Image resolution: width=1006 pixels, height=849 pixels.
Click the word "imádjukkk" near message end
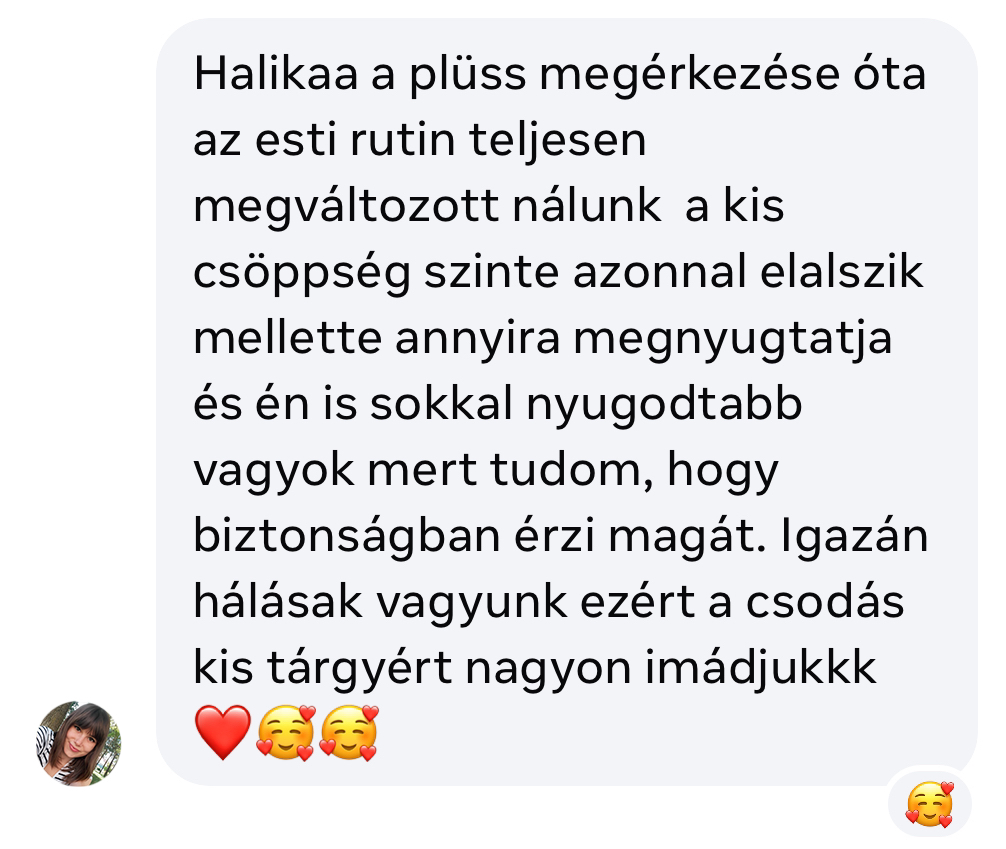coord(760,669)
